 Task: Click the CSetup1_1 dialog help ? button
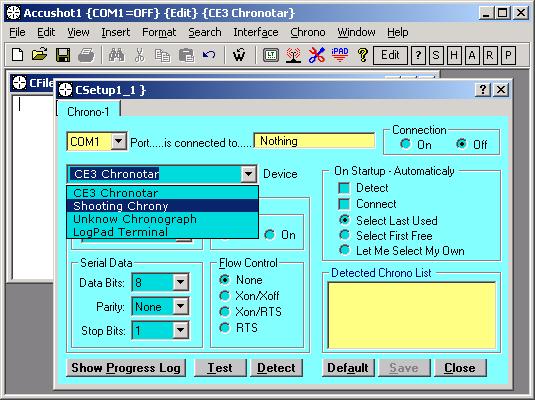click(x=483, y=90)
